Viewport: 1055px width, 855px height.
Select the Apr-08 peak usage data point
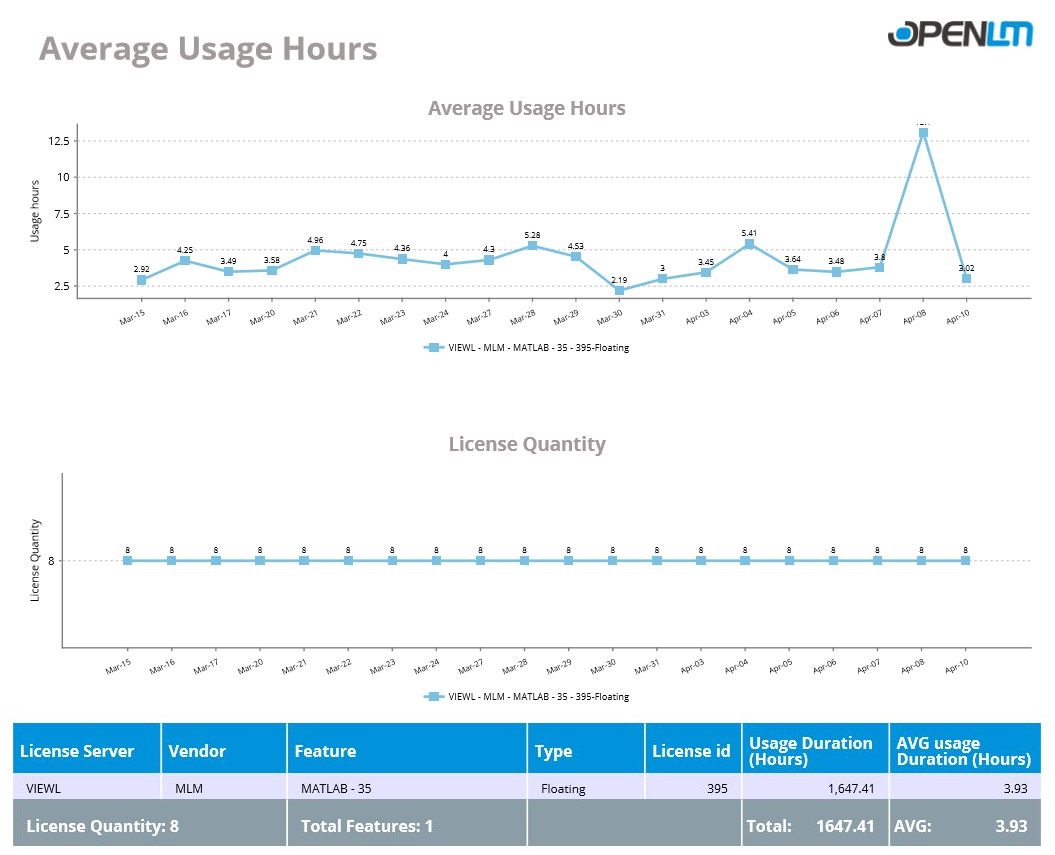click(x=923, y=132)
